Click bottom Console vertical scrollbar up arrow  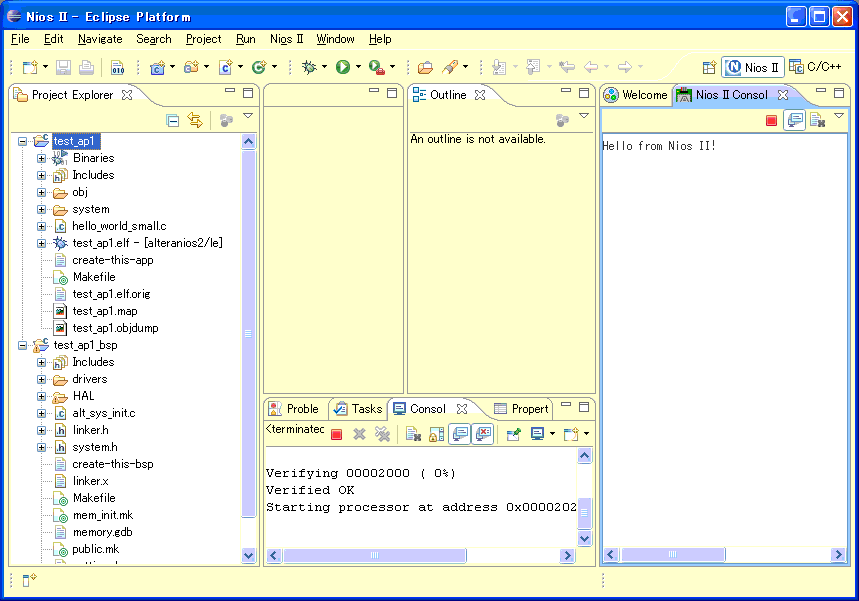tap(585, 456)
